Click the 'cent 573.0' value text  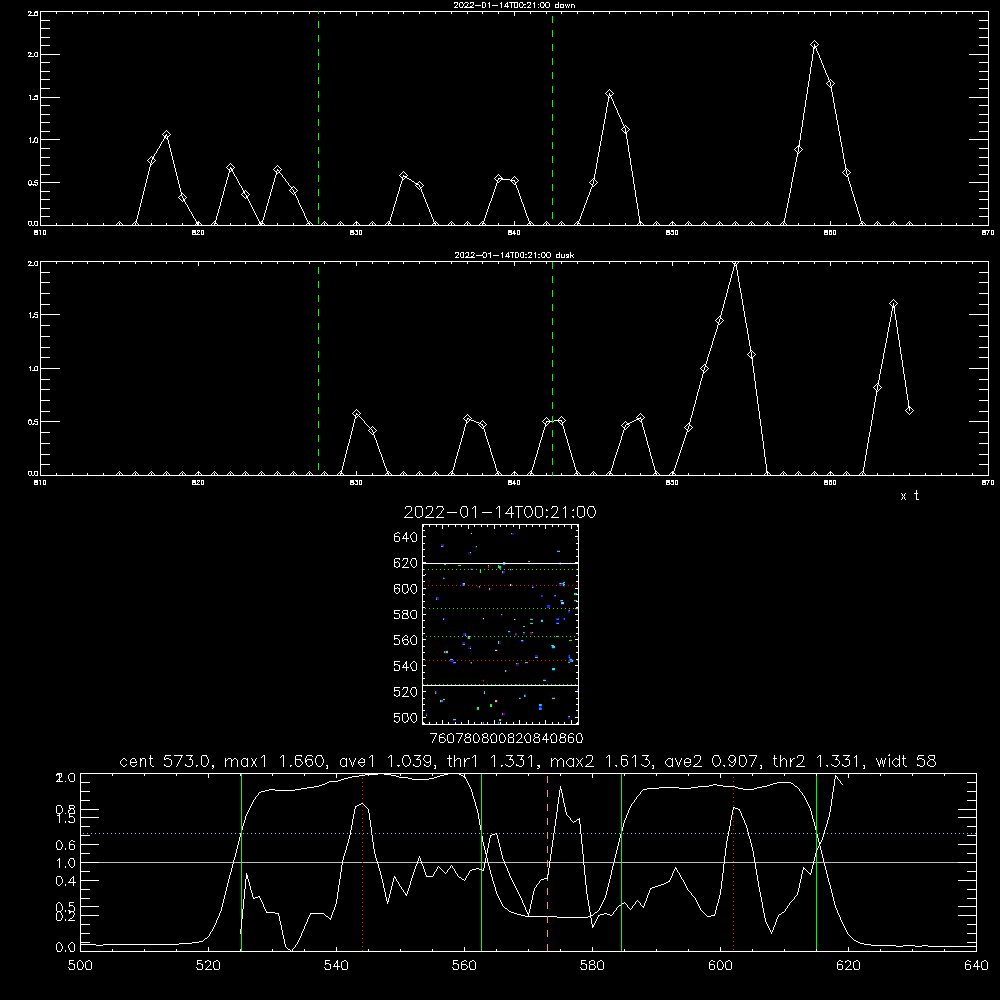tap(165, 761)
